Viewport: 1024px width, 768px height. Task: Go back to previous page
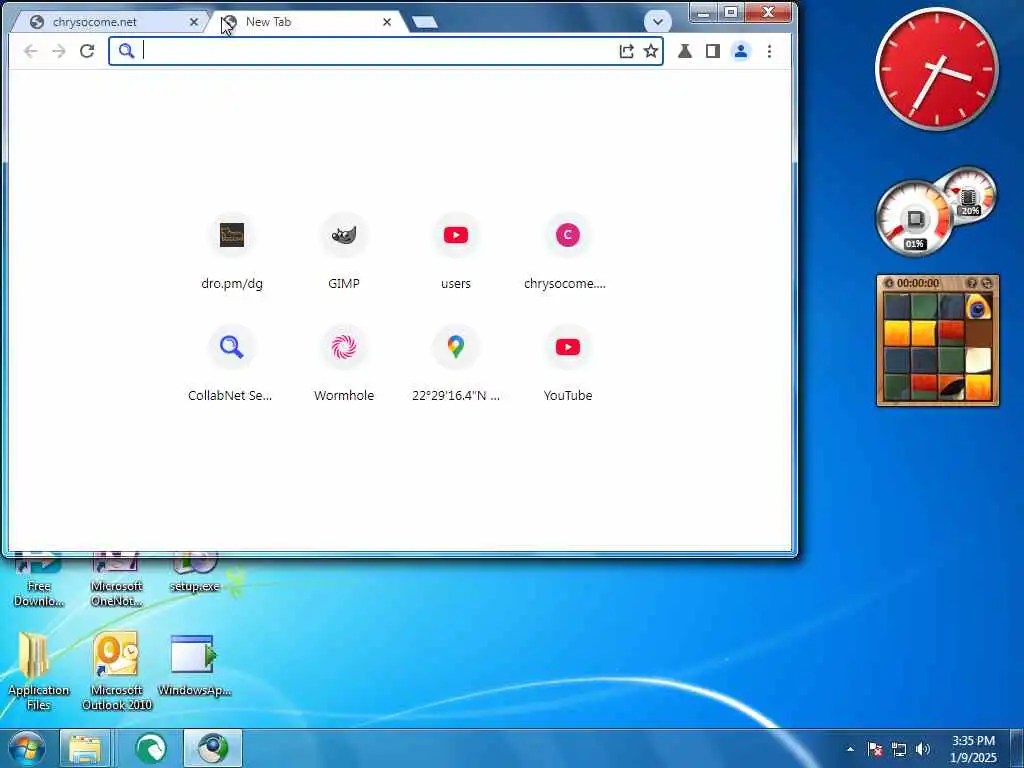click(30, 51)
